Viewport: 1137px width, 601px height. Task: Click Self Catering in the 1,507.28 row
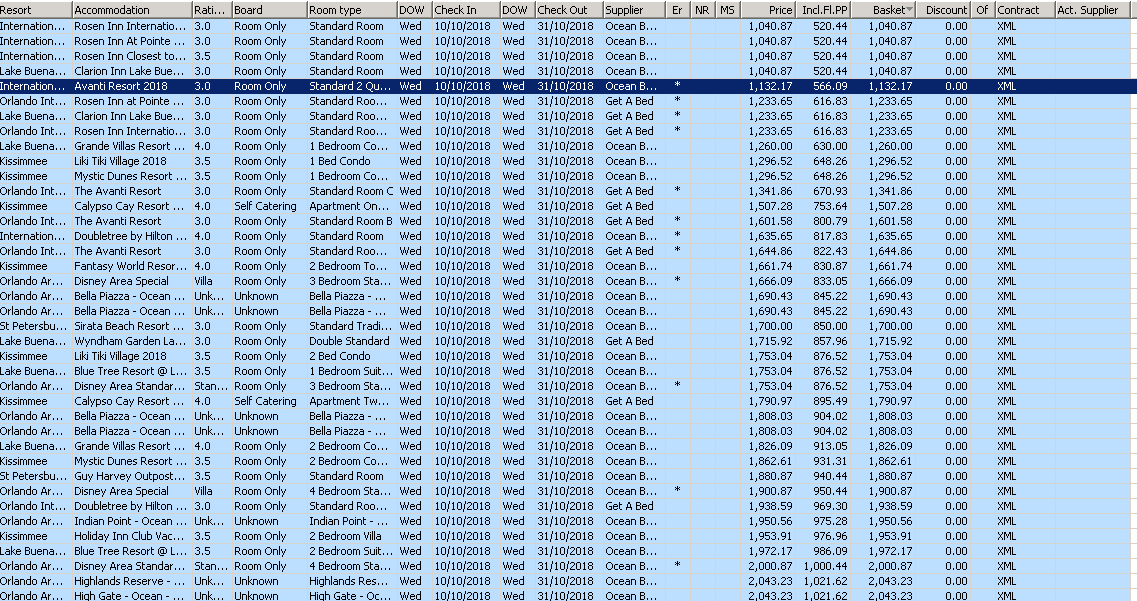pyautogui.click(x=265, y=206)
